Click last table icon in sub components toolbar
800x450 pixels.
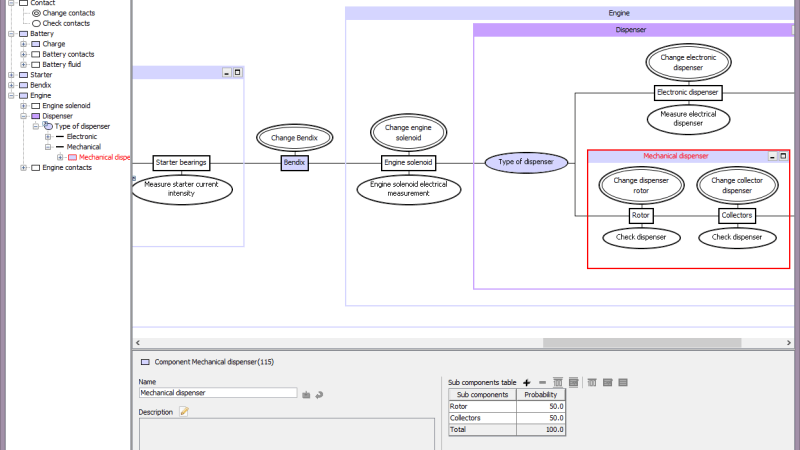pos(623,382)
